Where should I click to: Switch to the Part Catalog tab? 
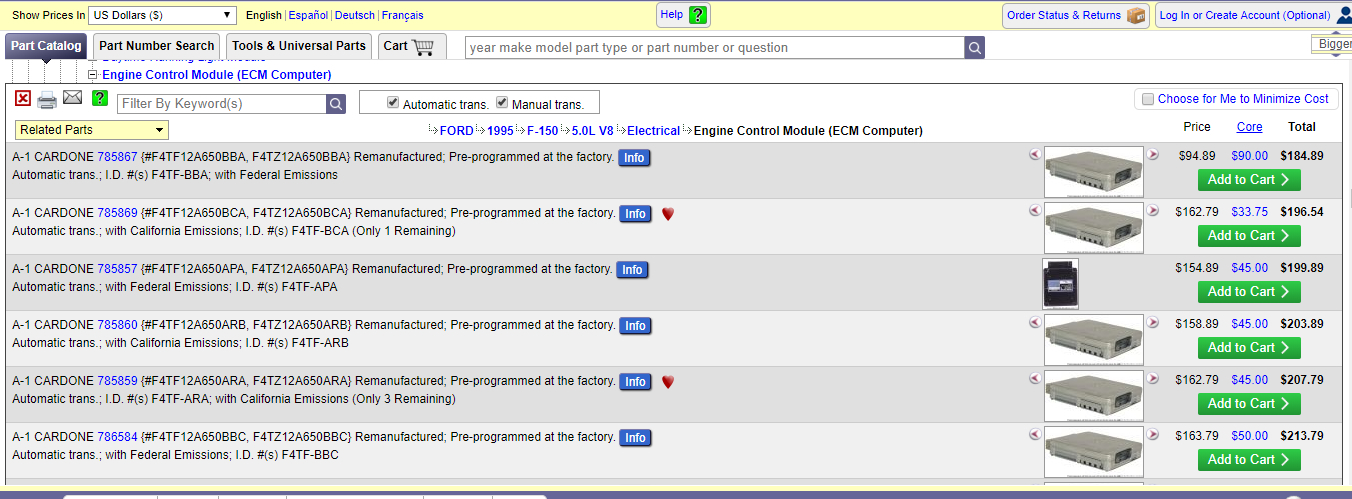pyautogui.click(x=46, y=46)
